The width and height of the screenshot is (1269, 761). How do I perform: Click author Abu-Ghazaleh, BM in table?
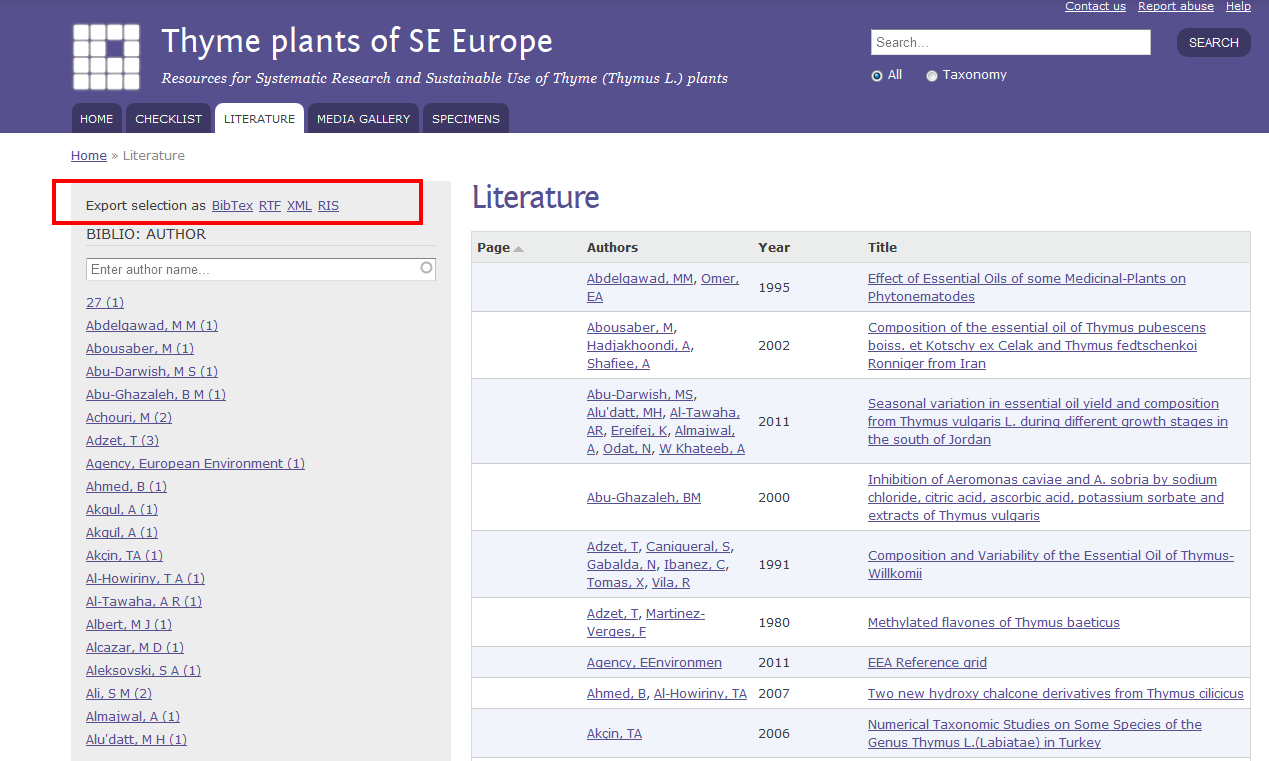(644, 497)
